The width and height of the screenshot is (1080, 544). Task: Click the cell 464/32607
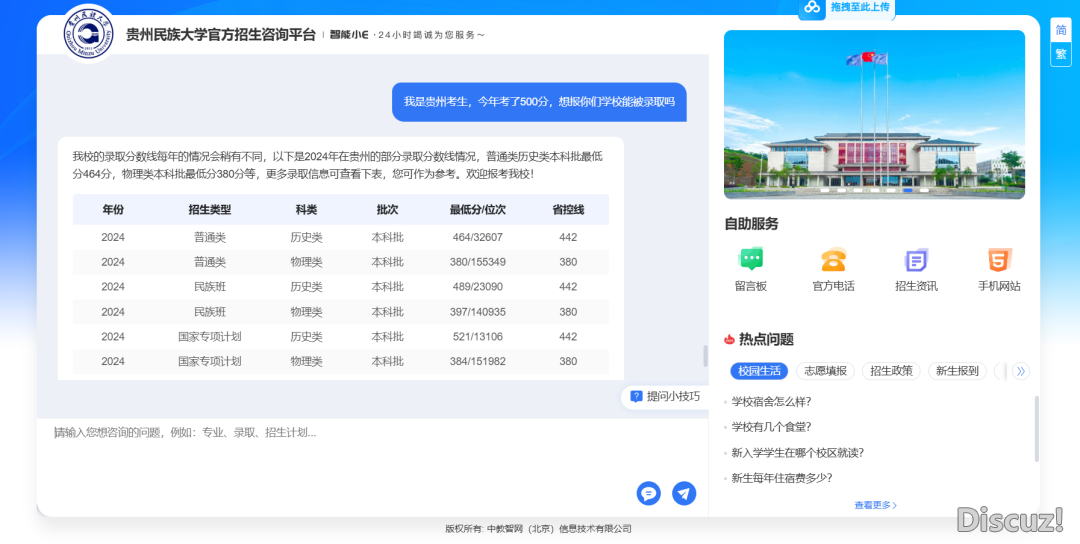478,237
